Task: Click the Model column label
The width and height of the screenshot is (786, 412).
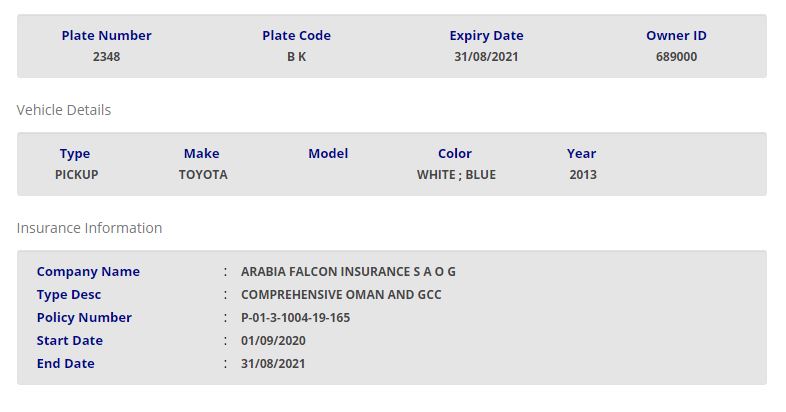Action: pyautogui.click(x=328, y=154)
